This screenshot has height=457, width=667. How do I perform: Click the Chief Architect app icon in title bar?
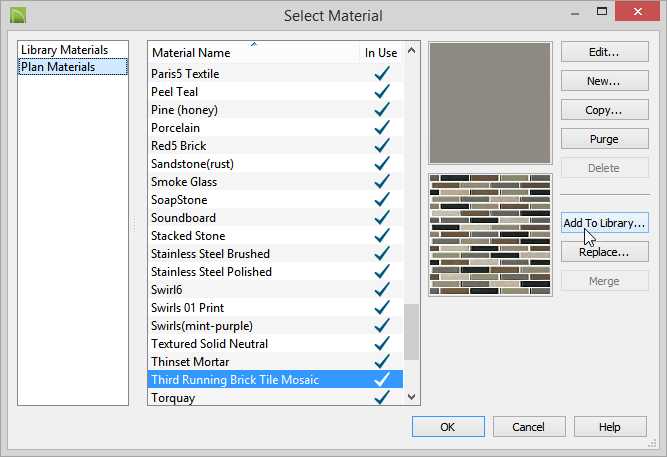tap(18, 15)
